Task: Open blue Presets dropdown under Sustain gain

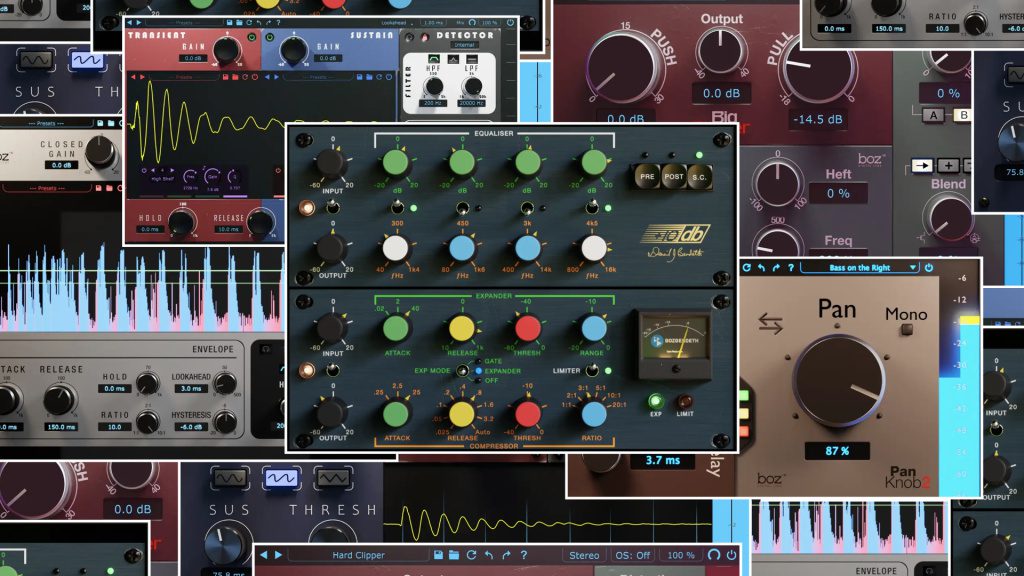Action: click(318, 77)
